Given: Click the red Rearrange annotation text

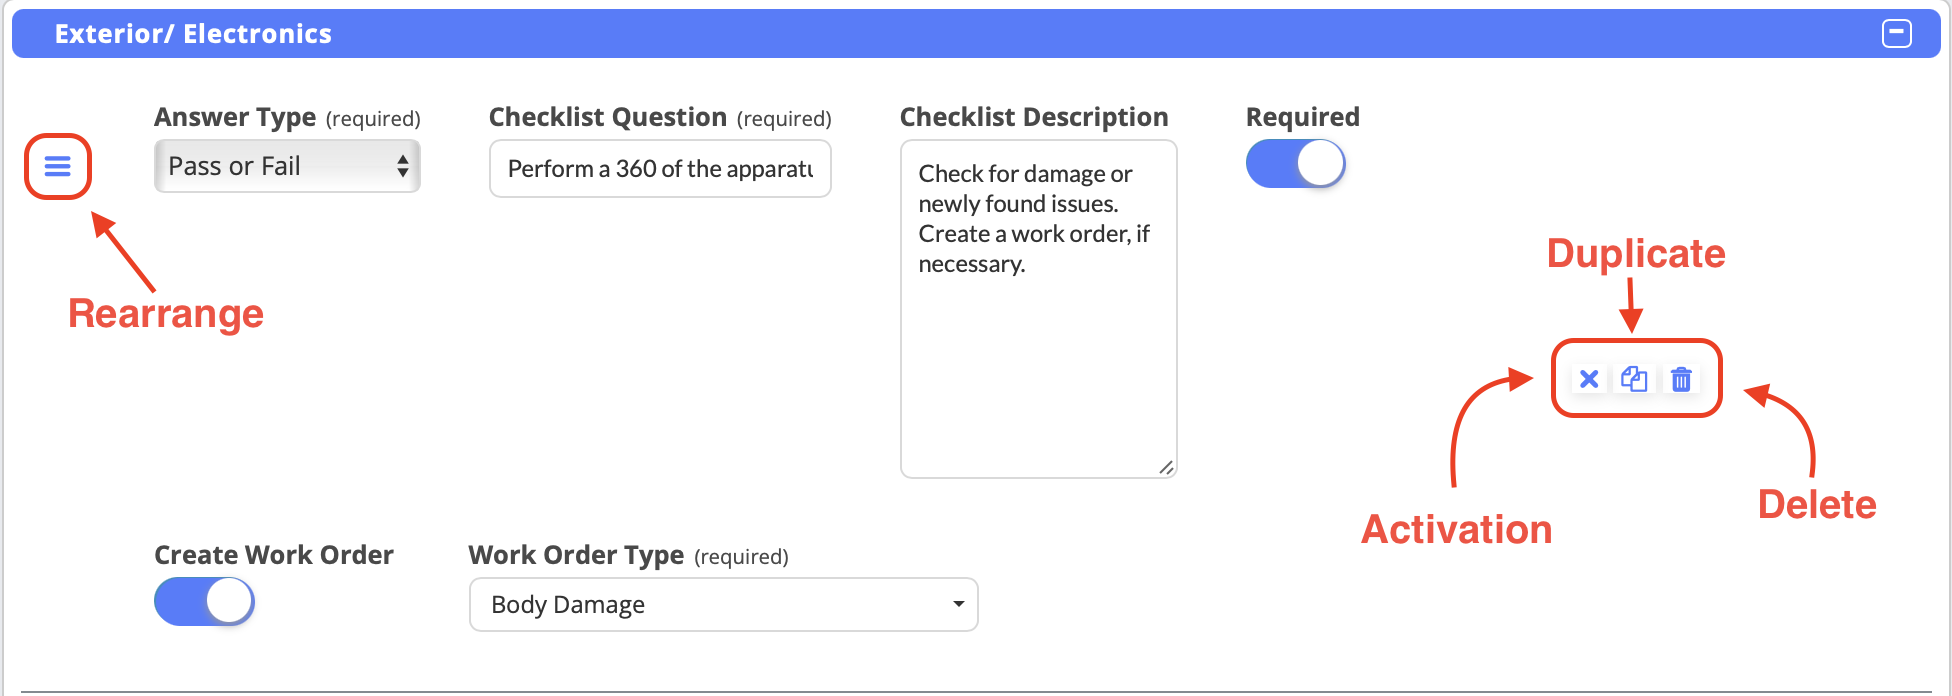Looking at the screenshot, I should (166, 314).
